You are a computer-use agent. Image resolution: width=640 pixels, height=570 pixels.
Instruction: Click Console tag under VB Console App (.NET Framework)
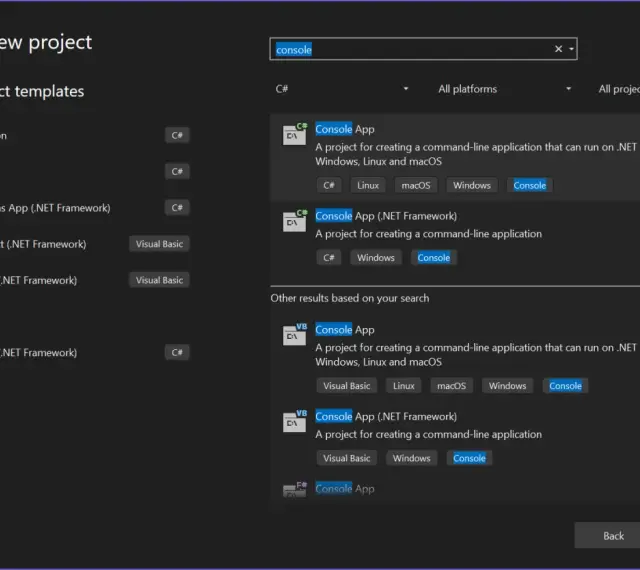[x=469, y=458]
